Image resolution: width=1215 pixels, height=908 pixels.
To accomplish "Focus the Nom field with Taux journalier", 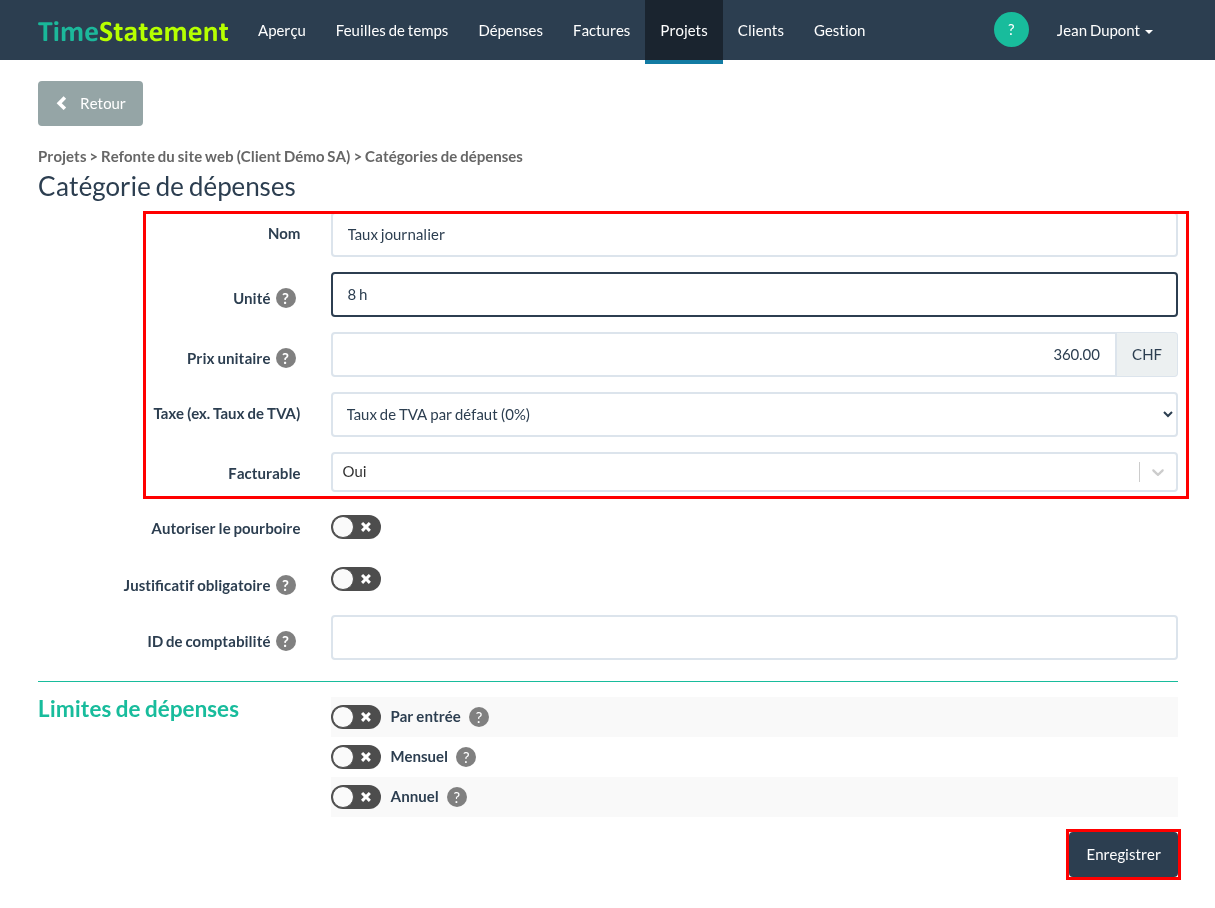I will [754, 235].
